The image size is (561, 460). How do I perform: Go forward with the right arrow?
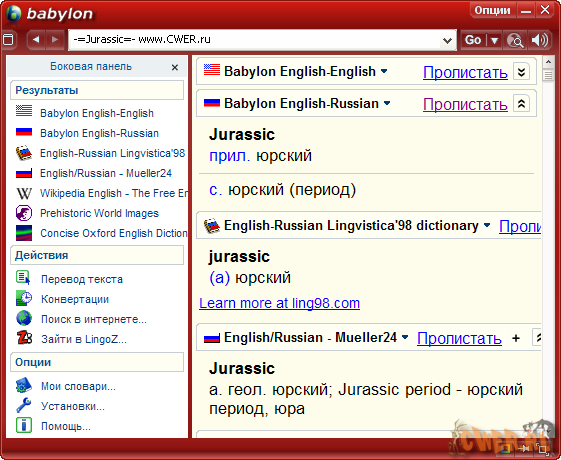pos(55,39)
